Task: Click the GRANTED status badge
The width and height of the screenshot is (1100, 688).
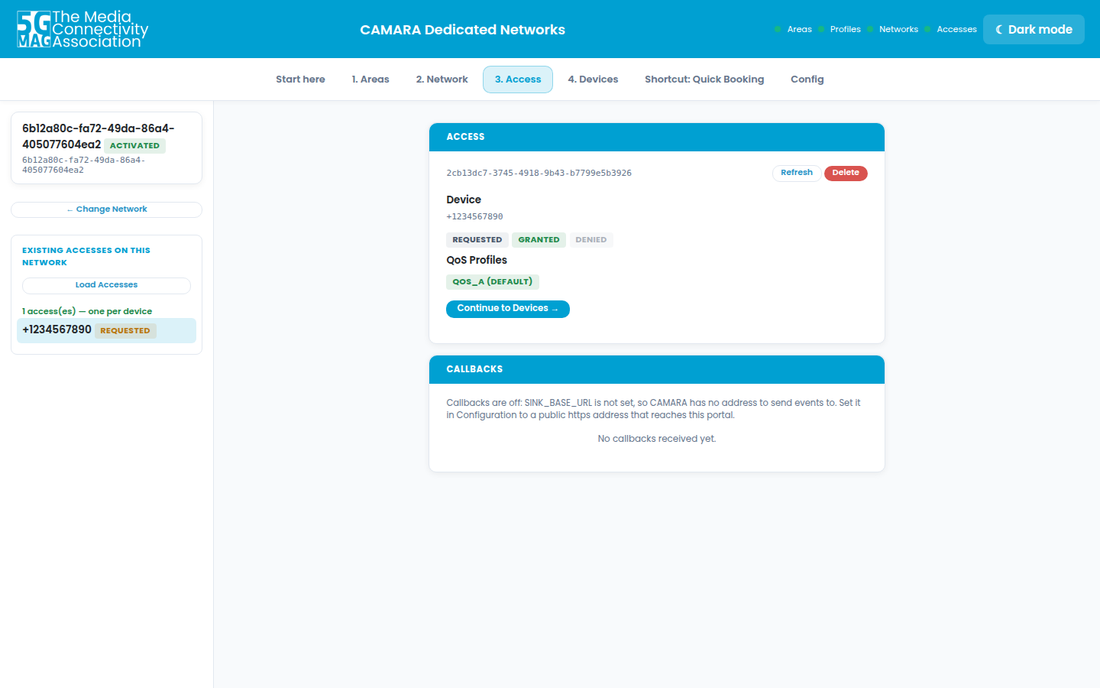Action: pyautogui.click(x=539, y=240)
